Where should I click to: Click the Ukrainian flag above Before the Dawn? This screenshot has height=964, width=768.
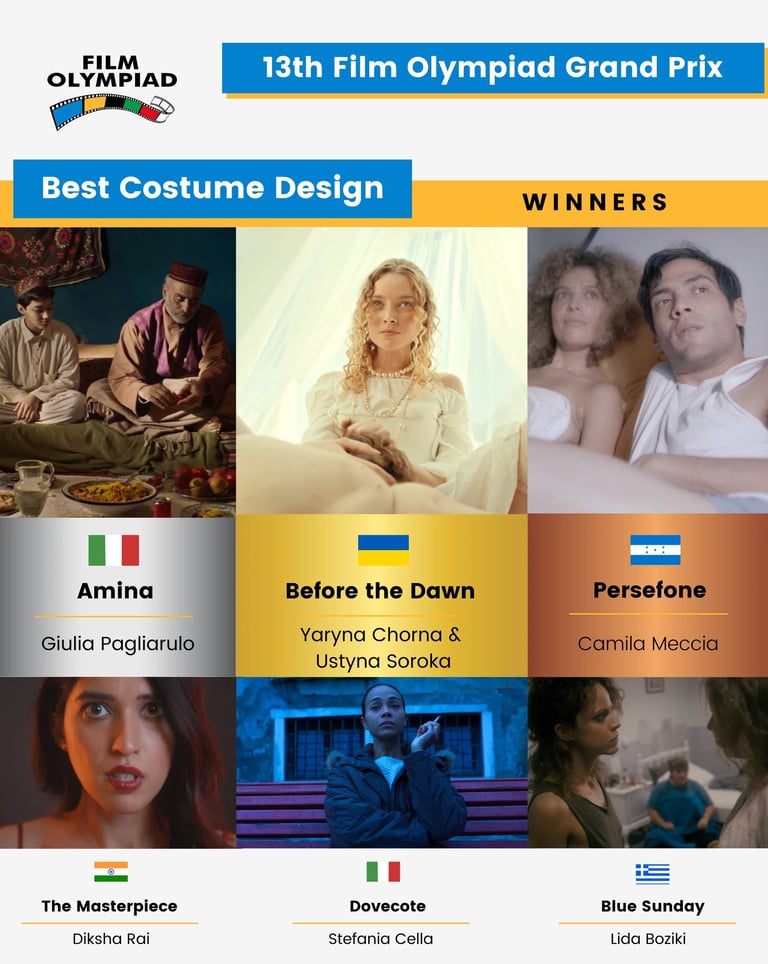(383, 550)
